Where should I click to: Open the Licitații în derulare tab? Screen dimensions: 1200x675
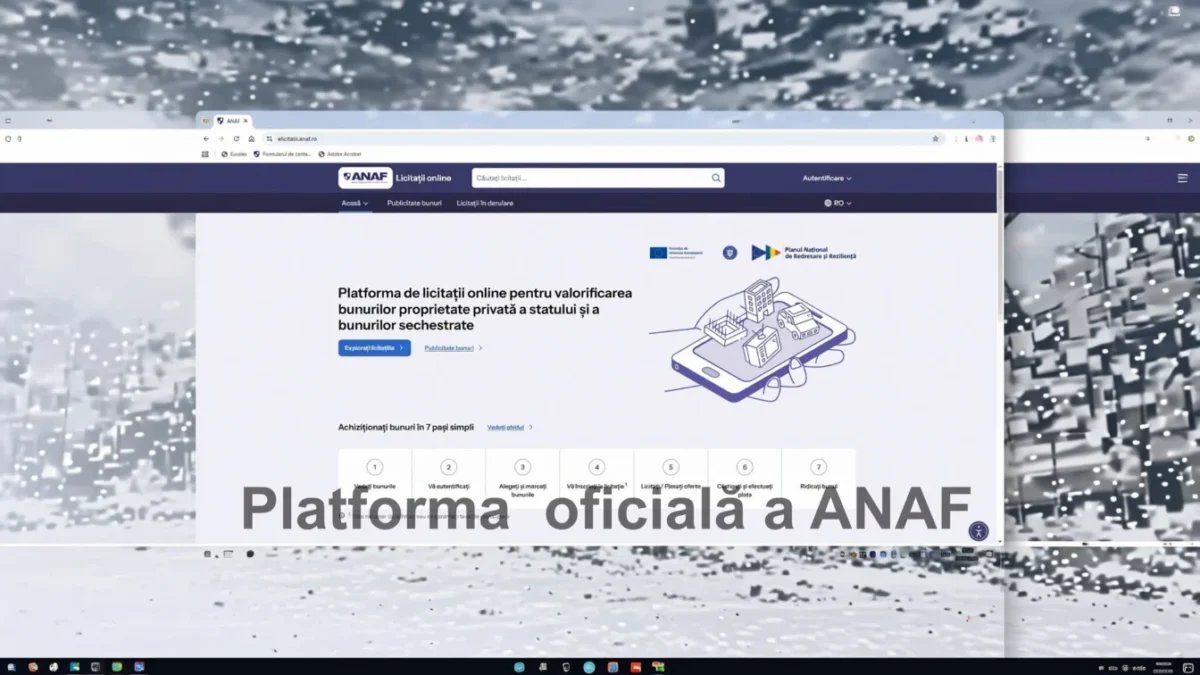pos(485,203)
